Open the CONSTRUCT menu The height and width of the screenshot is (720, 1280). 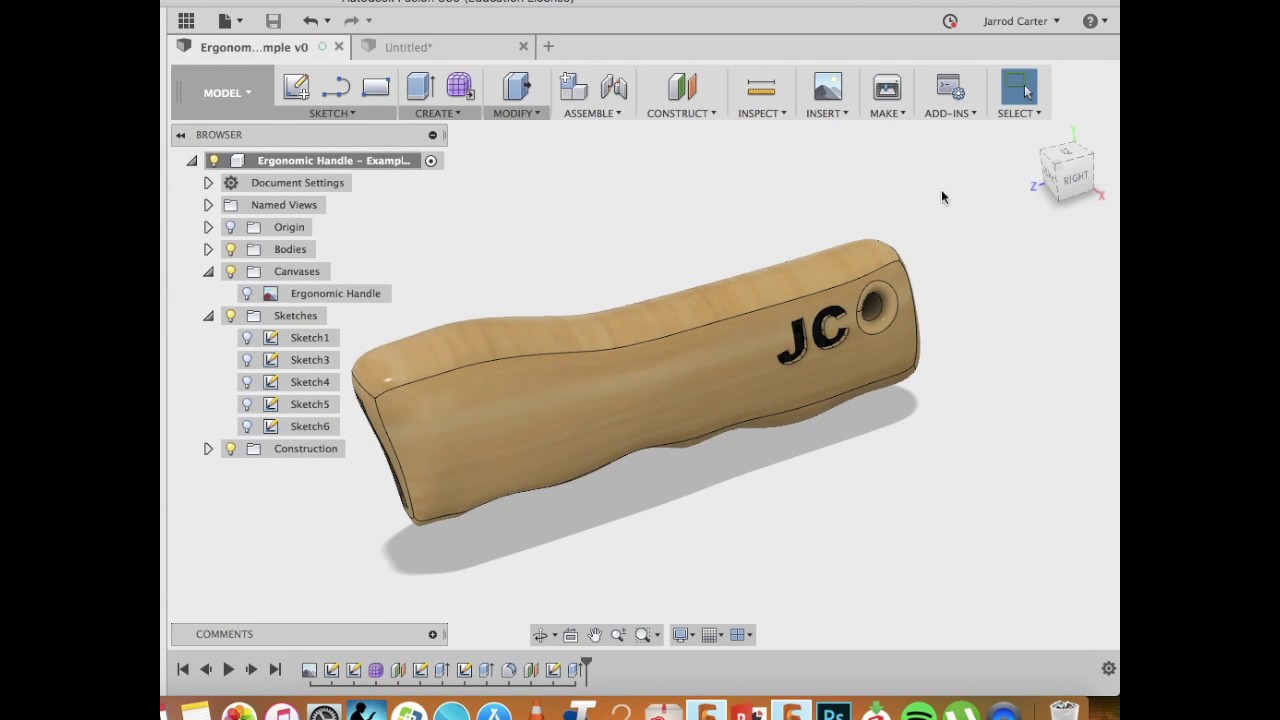tap(681, 113)
